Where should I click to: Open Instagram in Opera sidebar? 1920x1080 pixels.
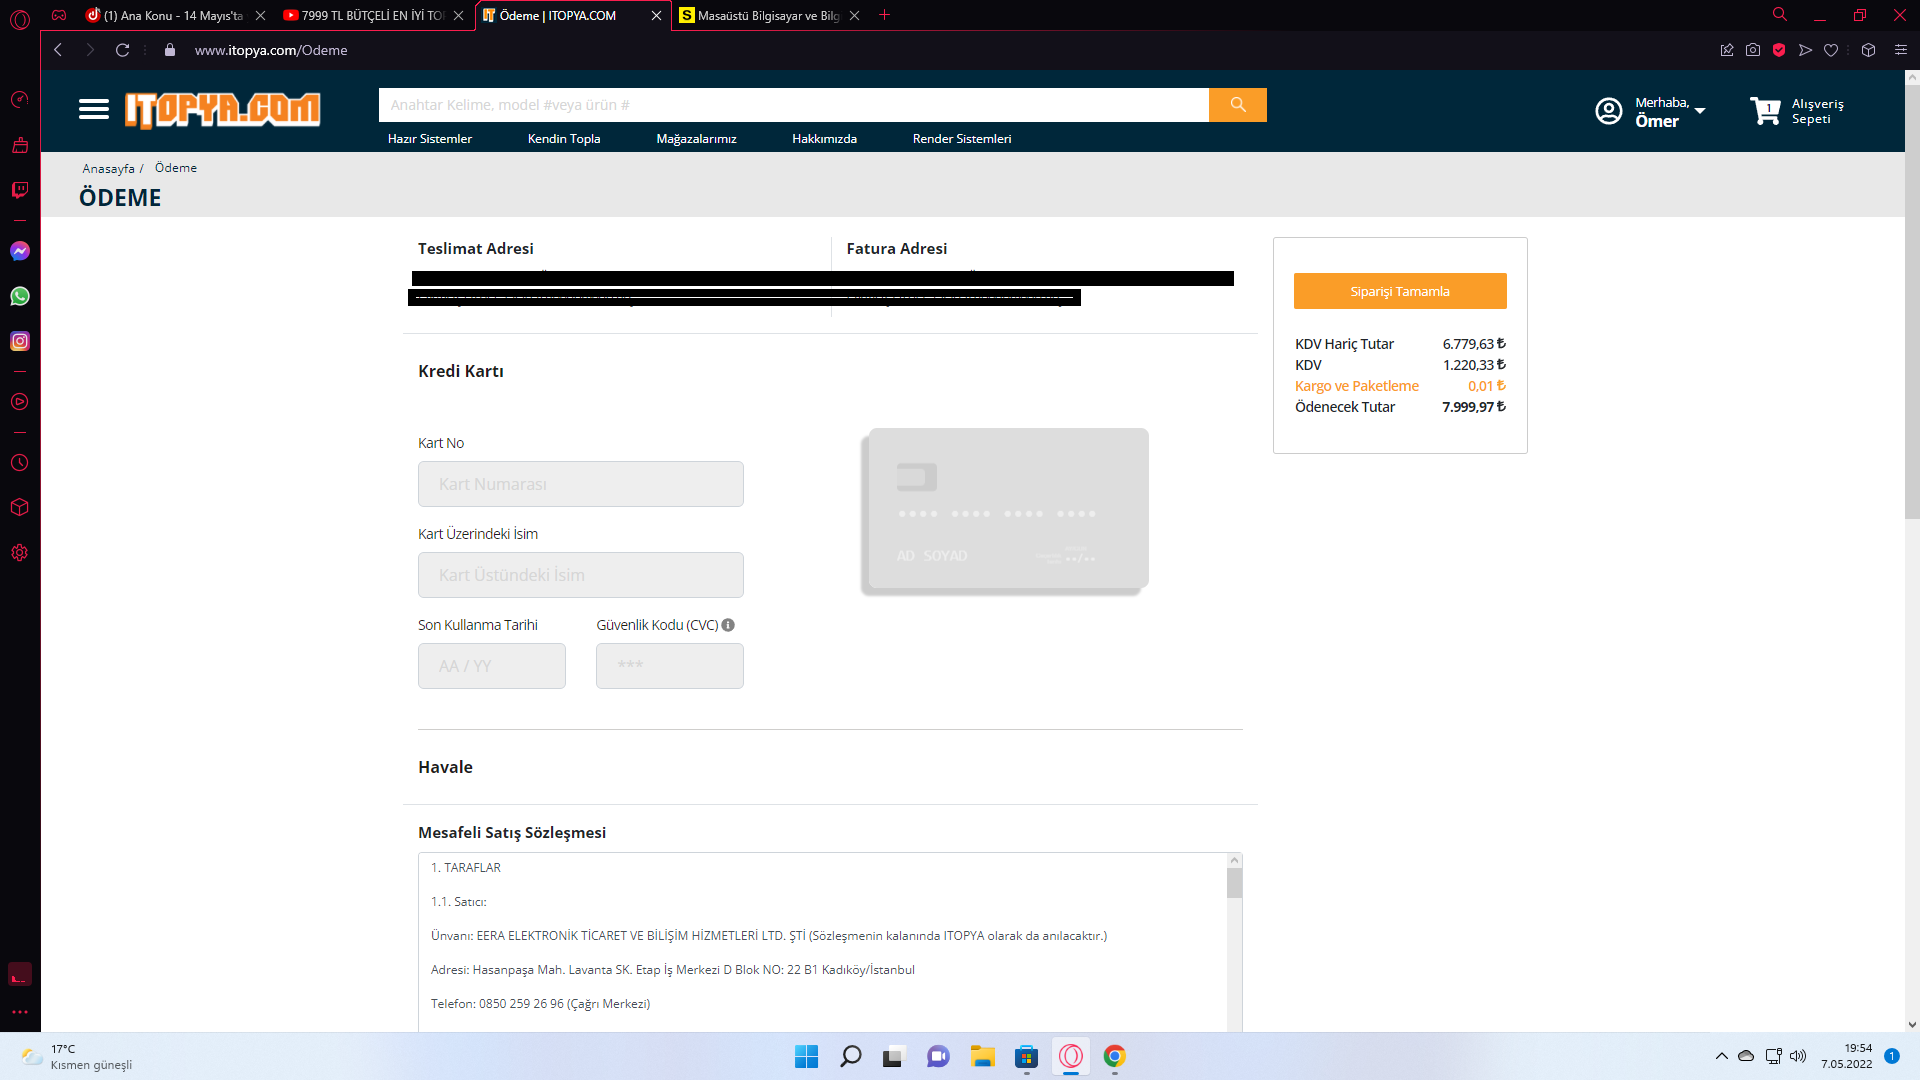coord(20,341)
